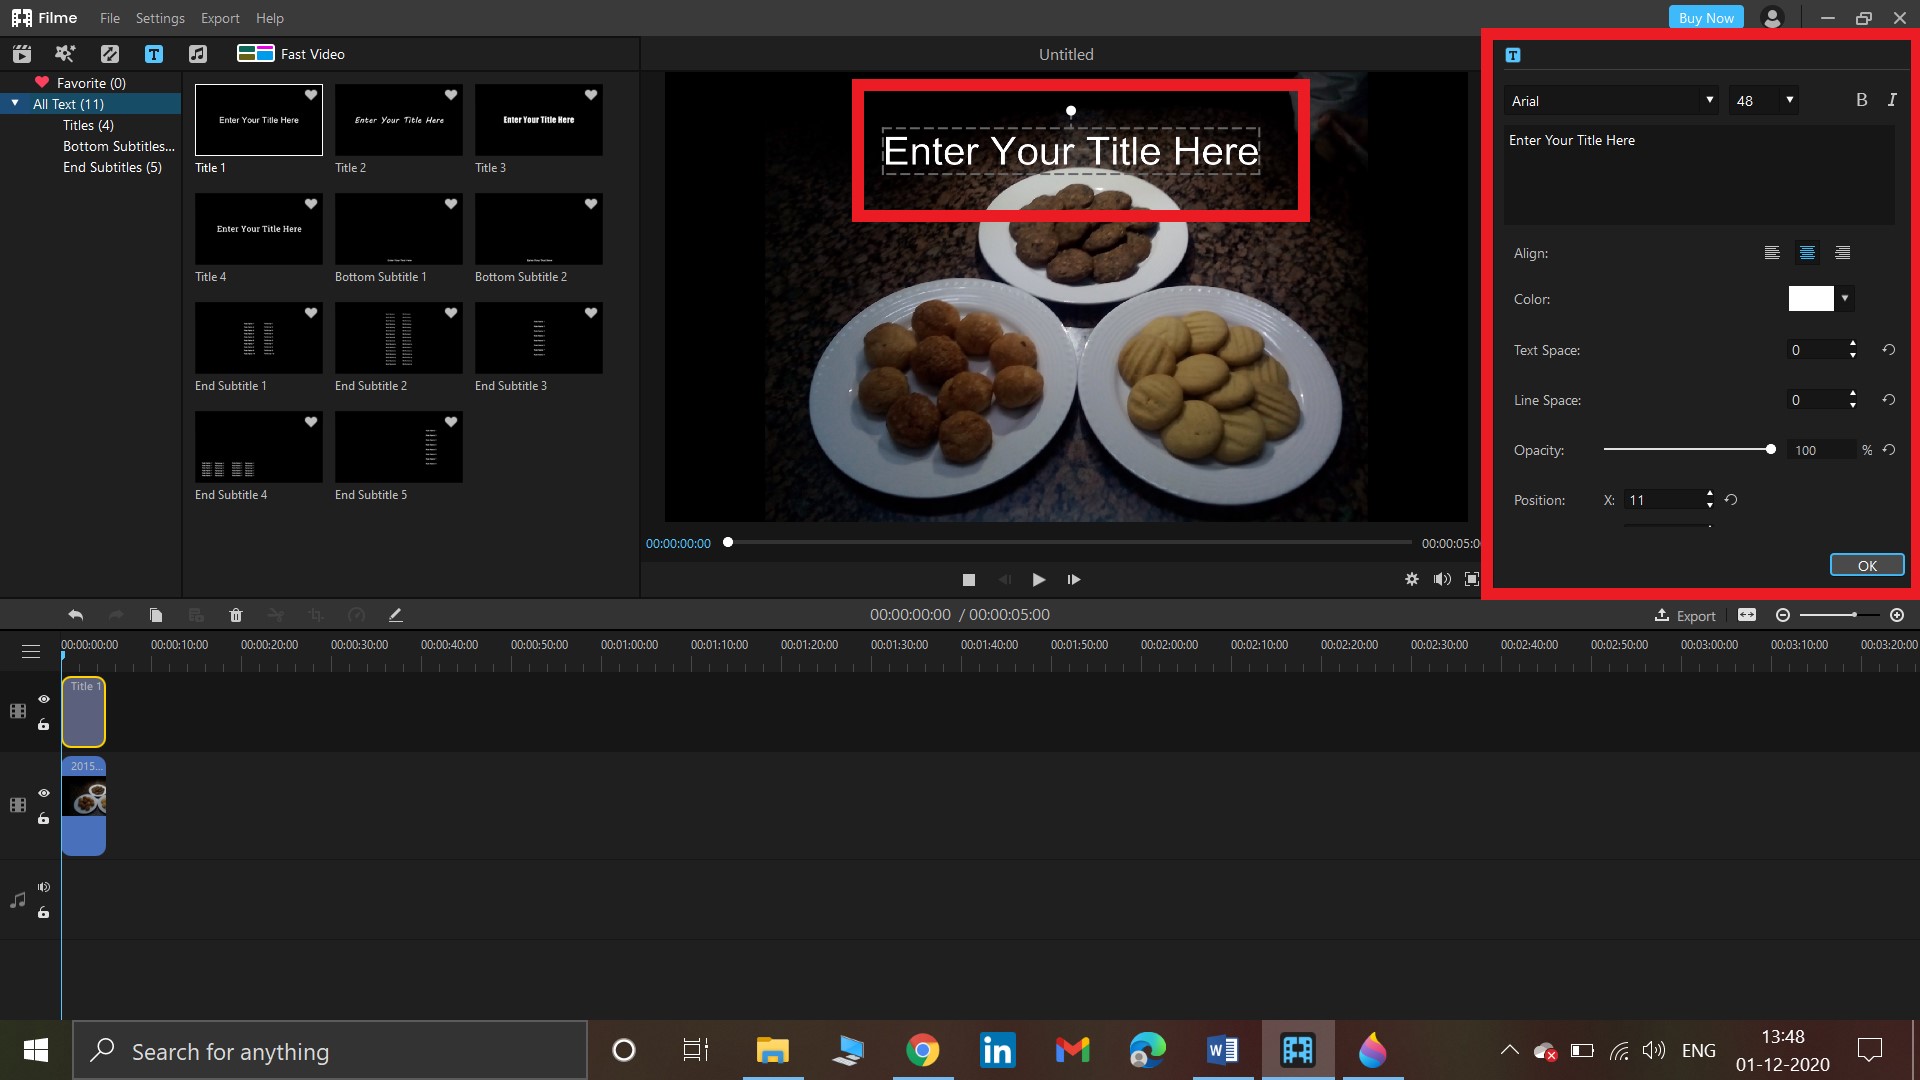The image size is (1920, 1080).
Task: Select Settings menu in menu bar
Action: (156, 17)
